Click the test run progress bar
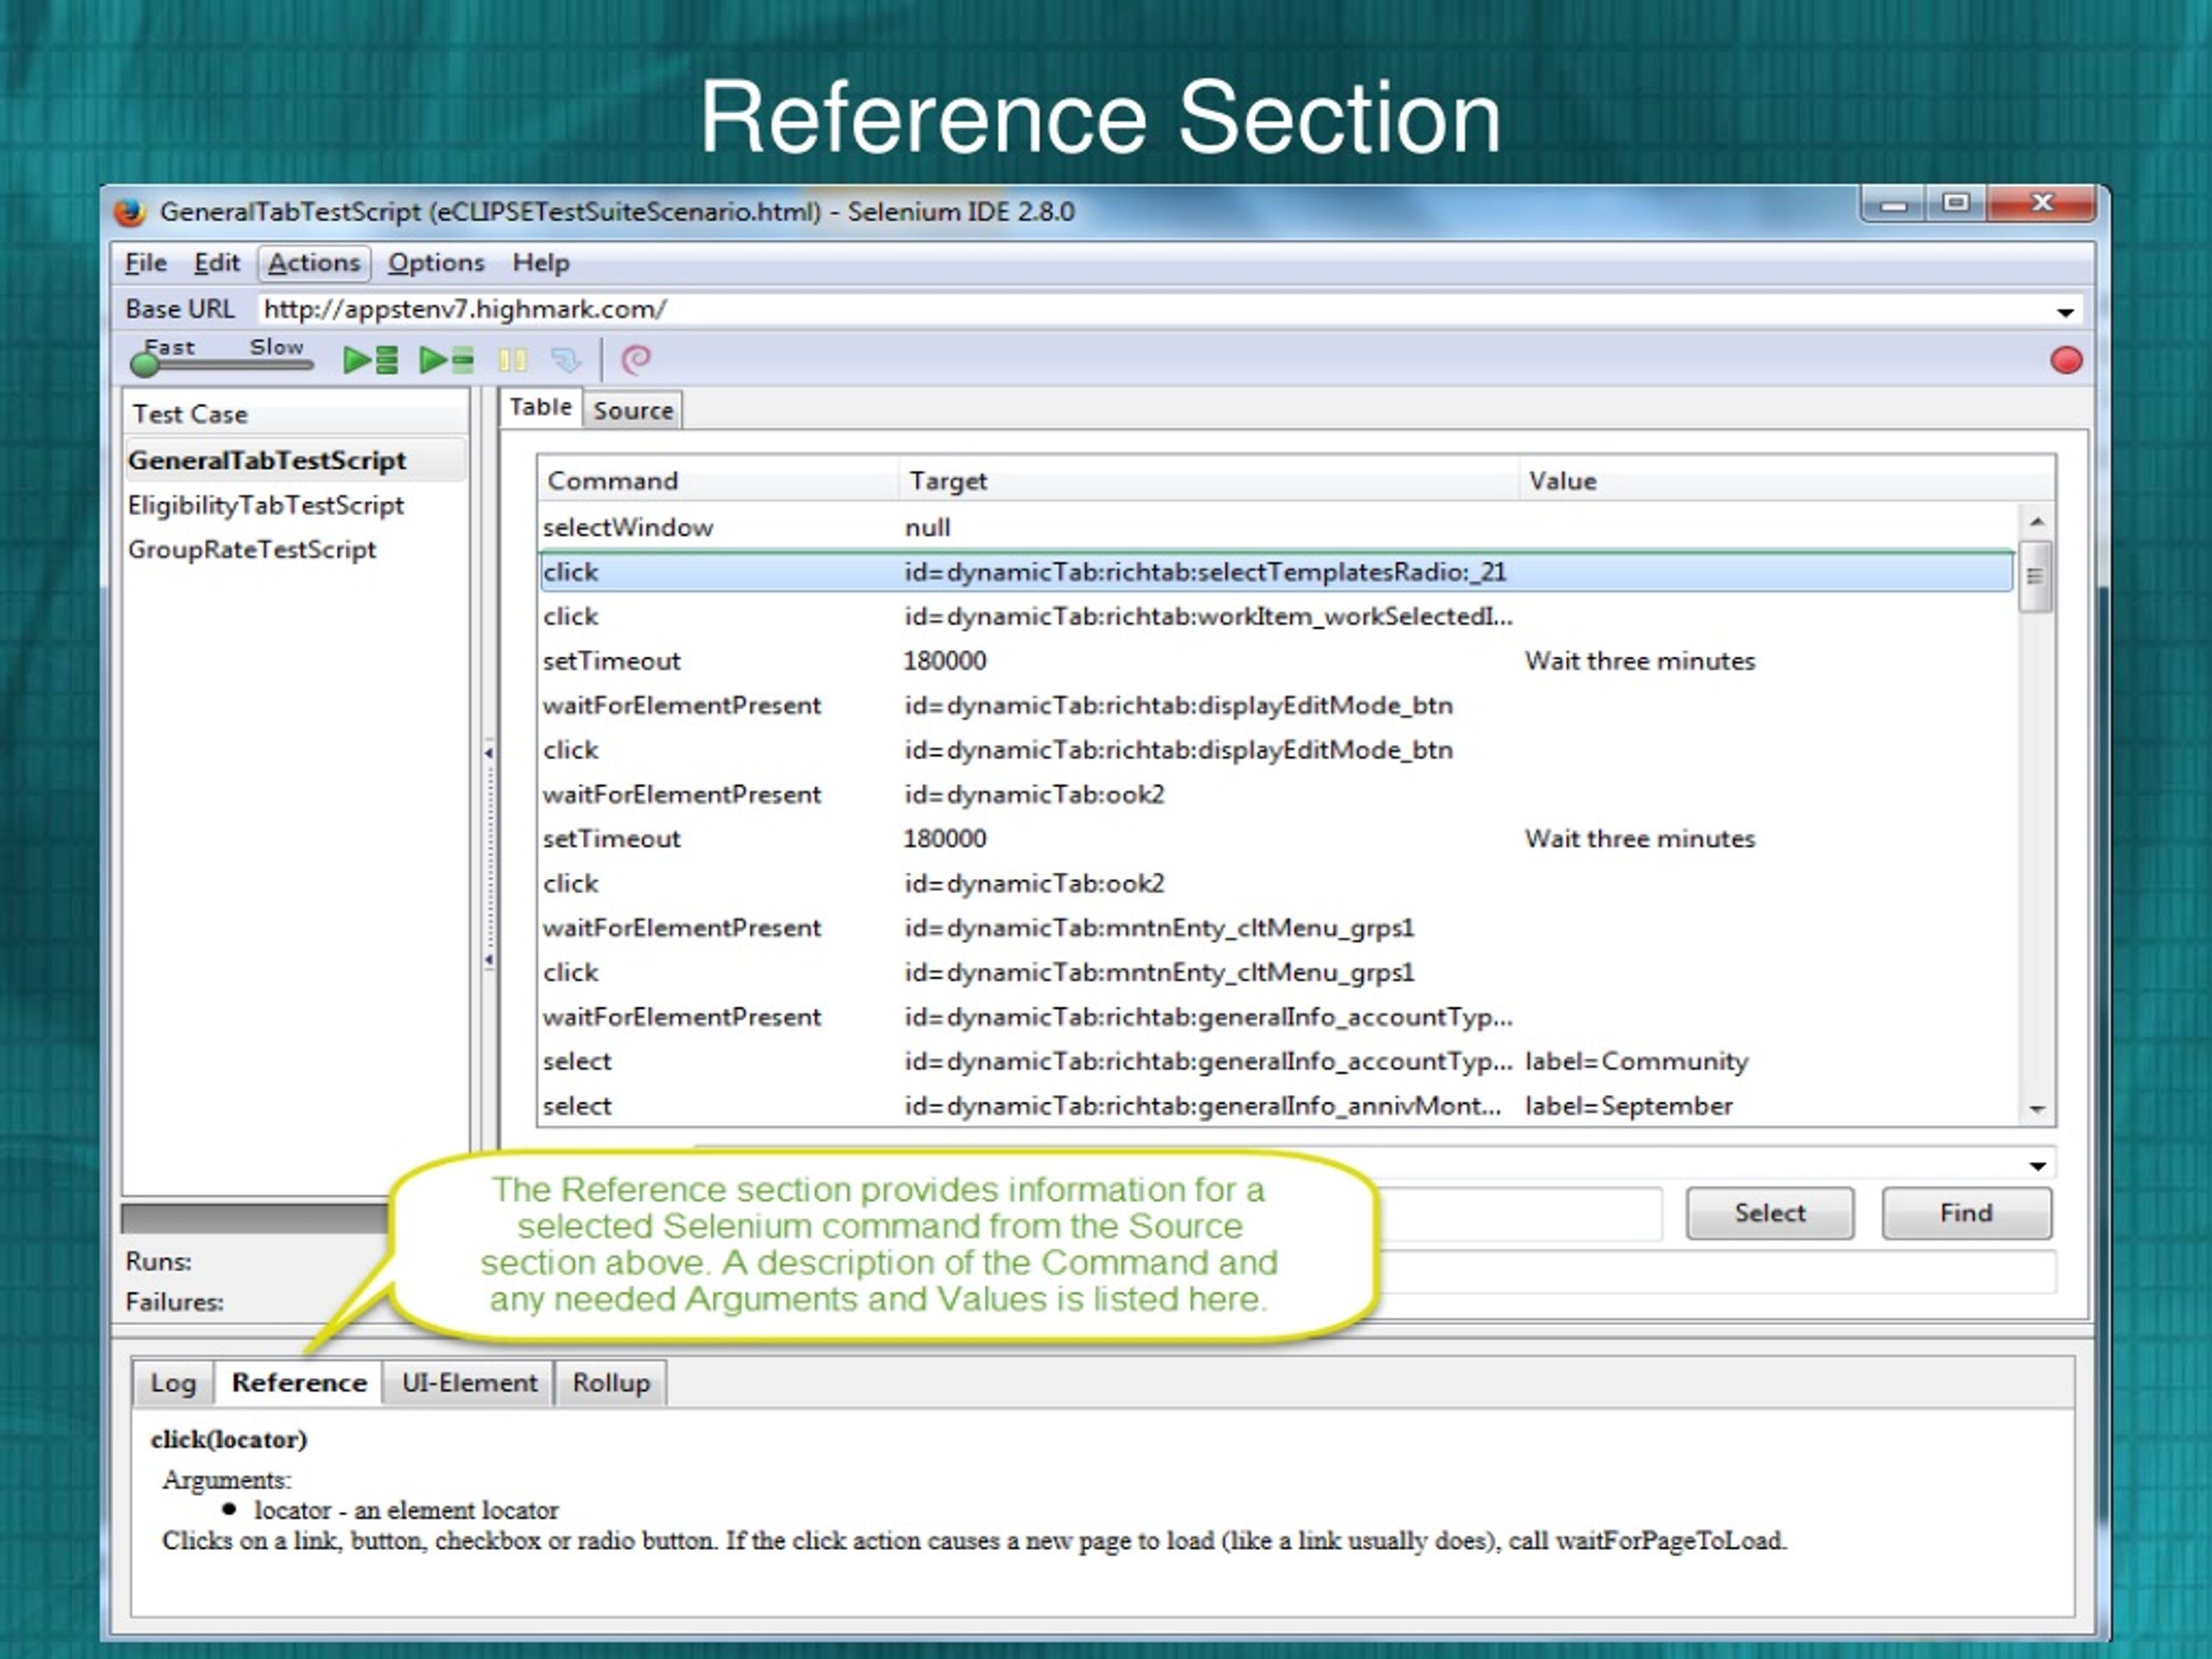 pos(256,1219)
